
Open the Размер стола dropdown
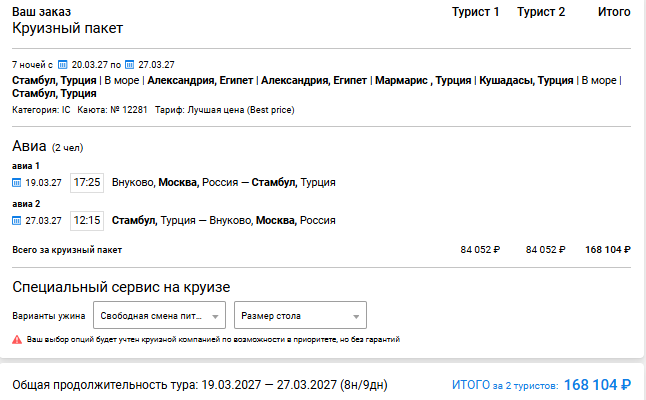[300, 315]
